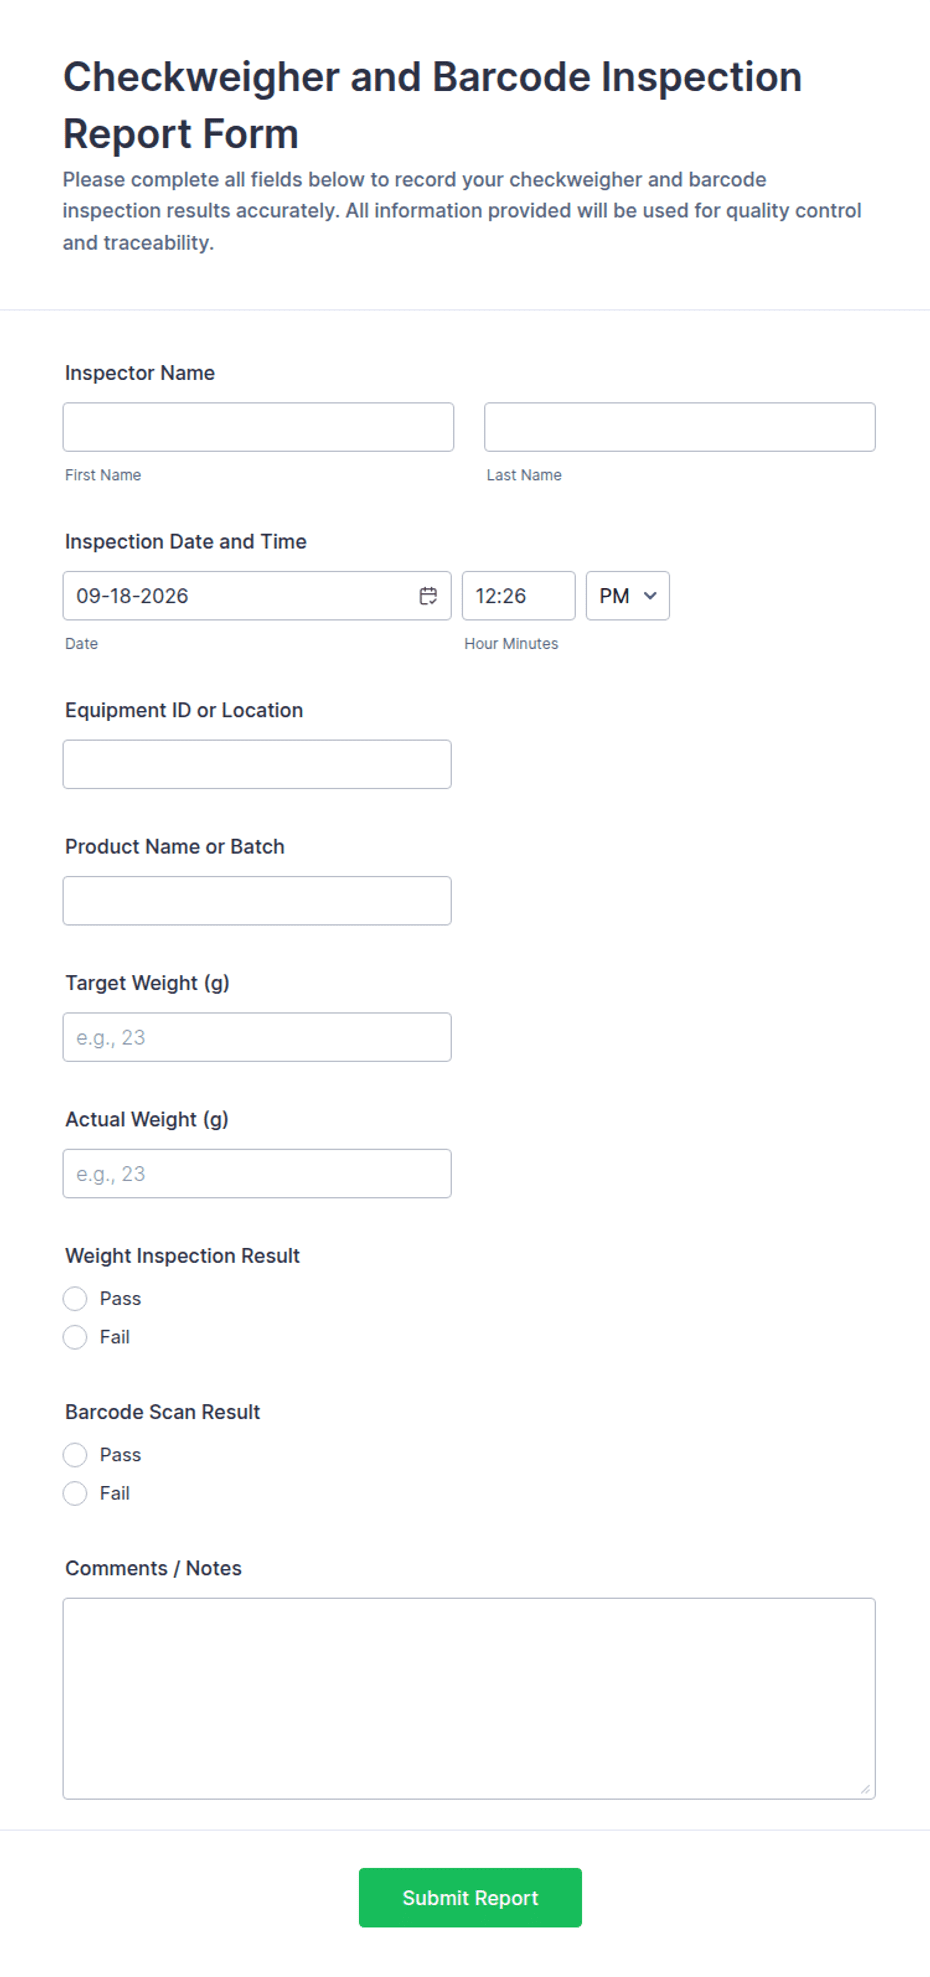Click the Hour Minutes time field
930x1977 pixels.
click(x=518, y=596)
